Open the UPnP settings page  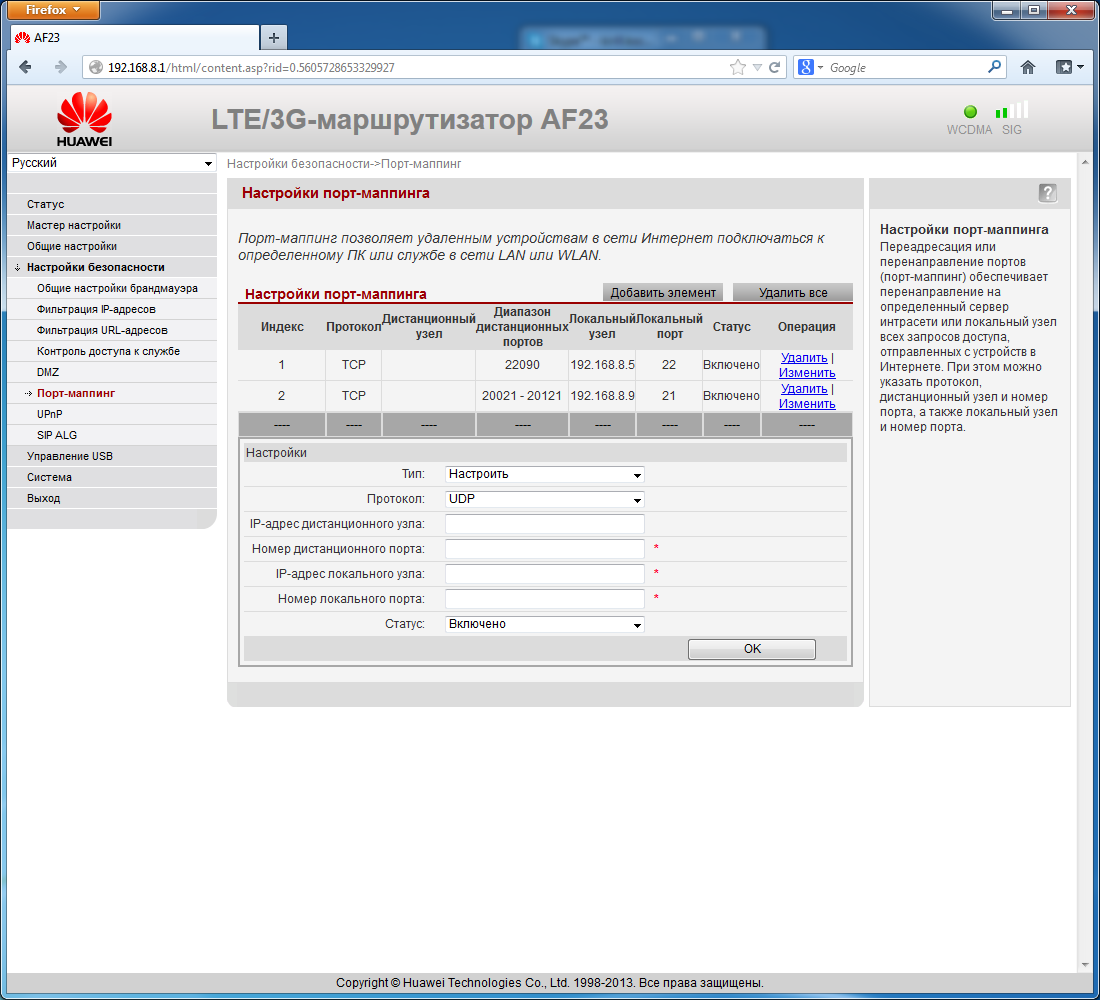(x=112, y=415)
